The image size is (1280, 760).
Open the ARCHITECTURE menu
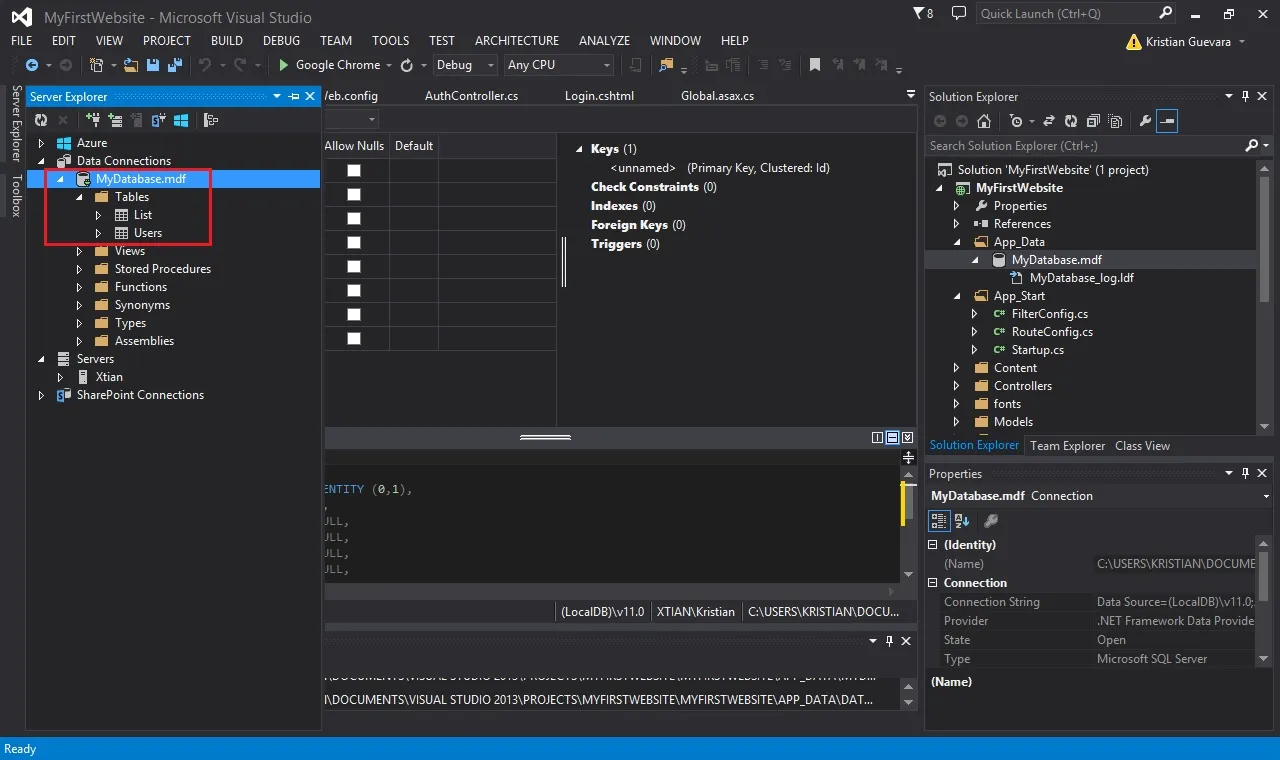pos(517,41)
